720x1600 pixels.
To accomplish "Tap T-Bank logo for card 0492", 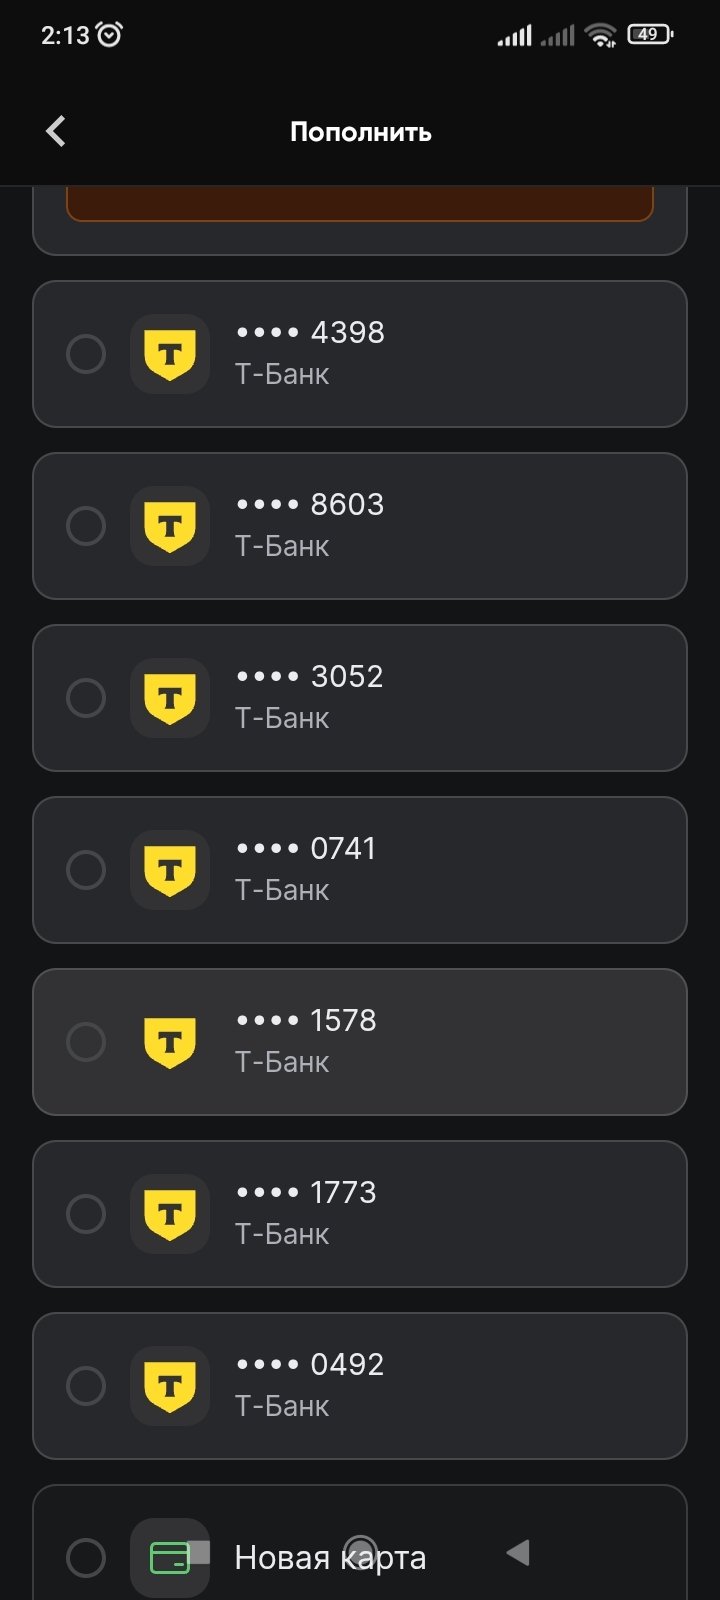I will (x=170, y=1386).
